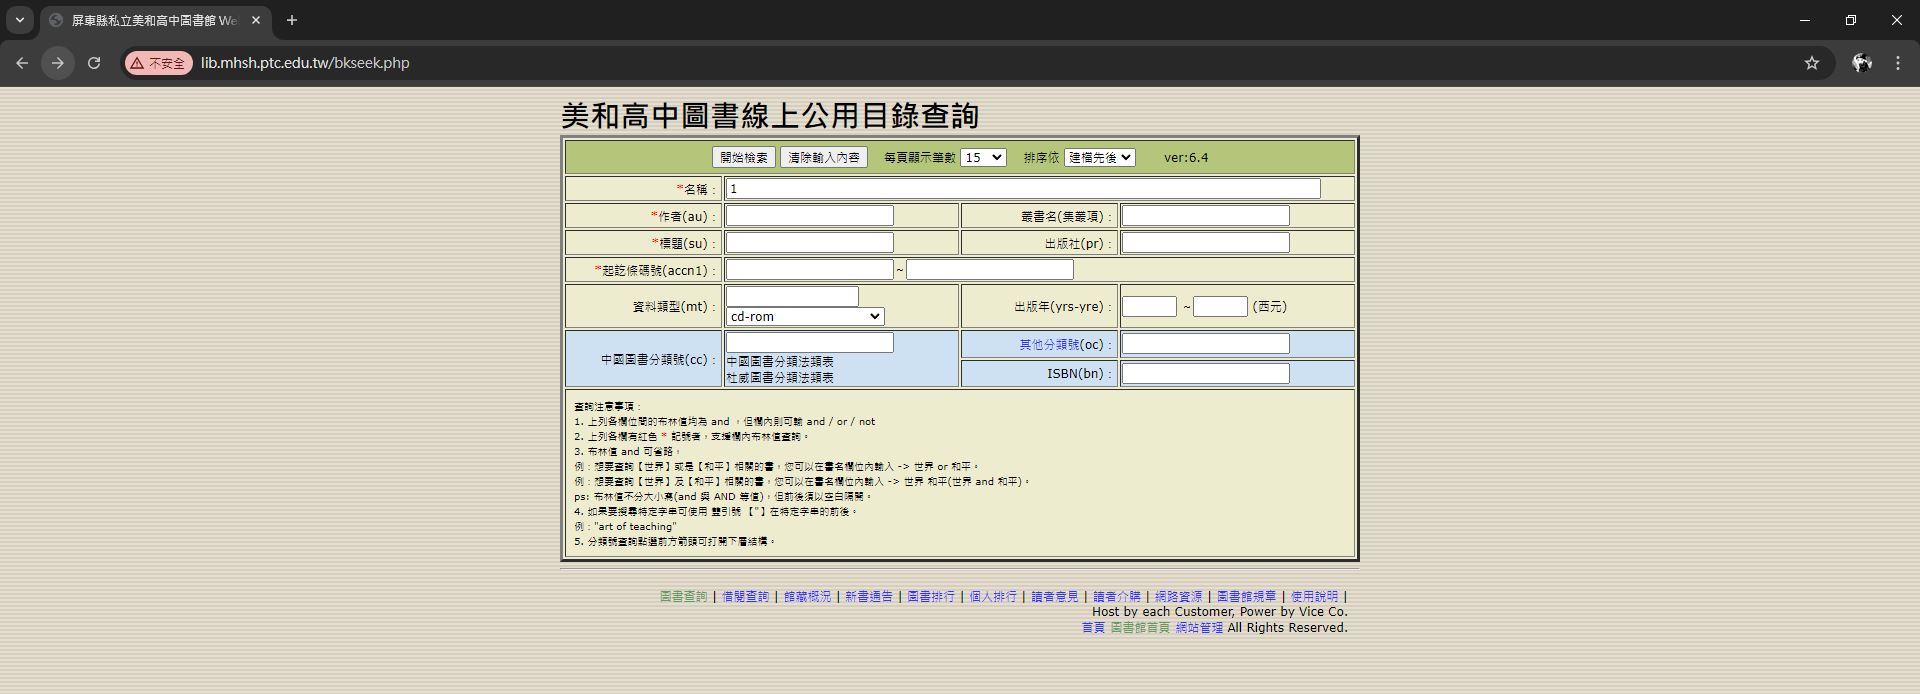Focus the ISBN(bn) input field
Screen dimensions: 1920x694
tap(1205, 374)
